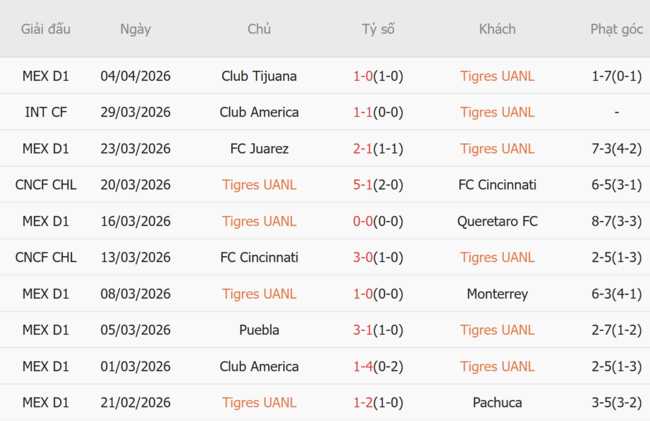Click INT CF league label
Screen dimensions: 650x421
click(46, 112)
